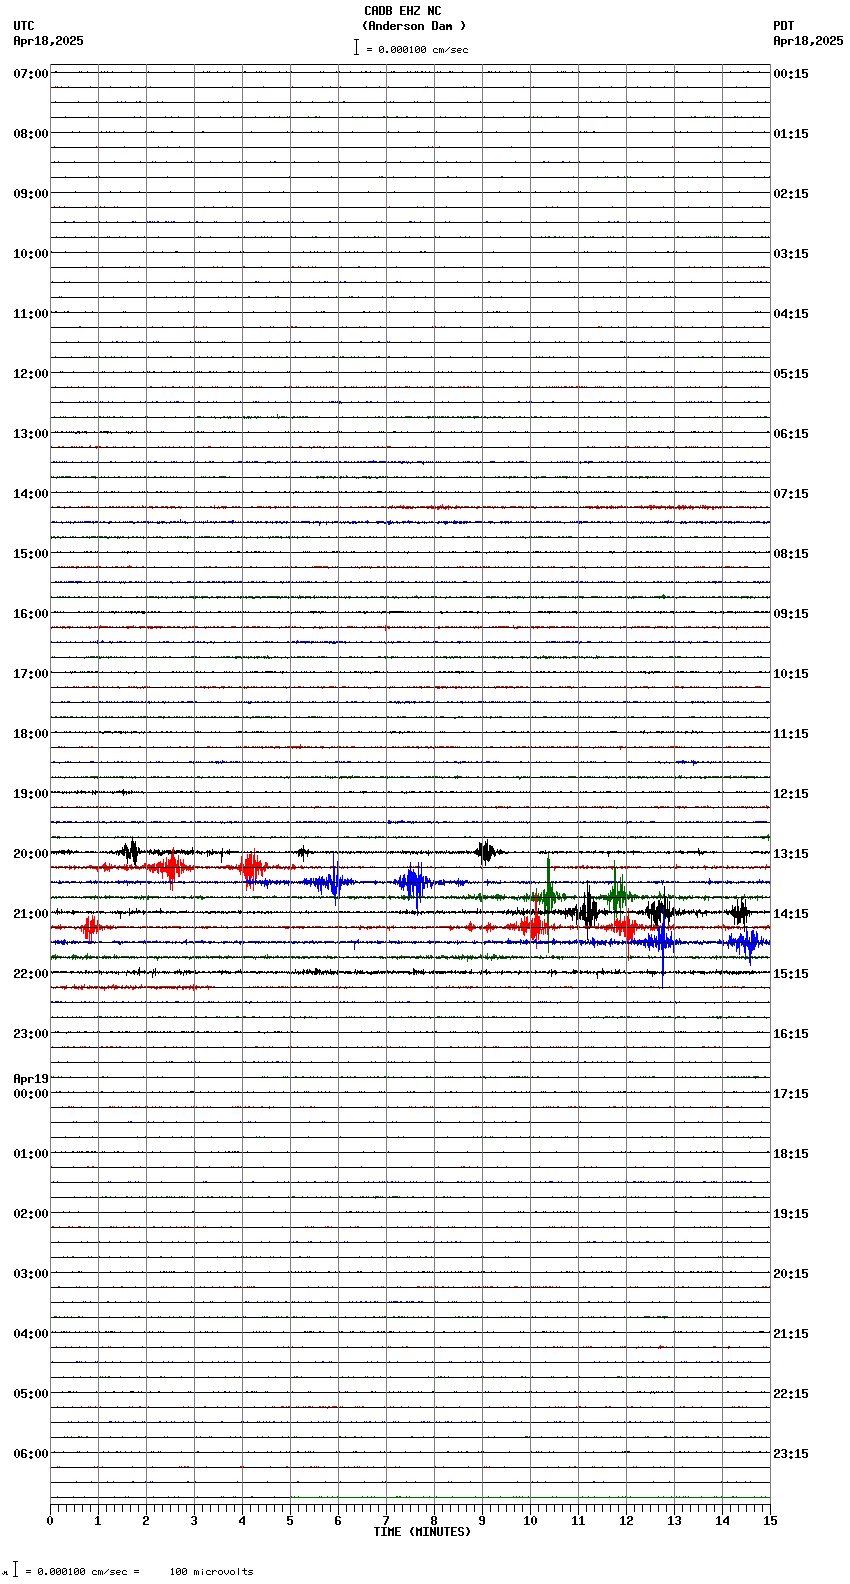This screenshot has height=1584, width=850.
Task: Click the x-axis tick label "14"
Action: [x=722, y=1521]
